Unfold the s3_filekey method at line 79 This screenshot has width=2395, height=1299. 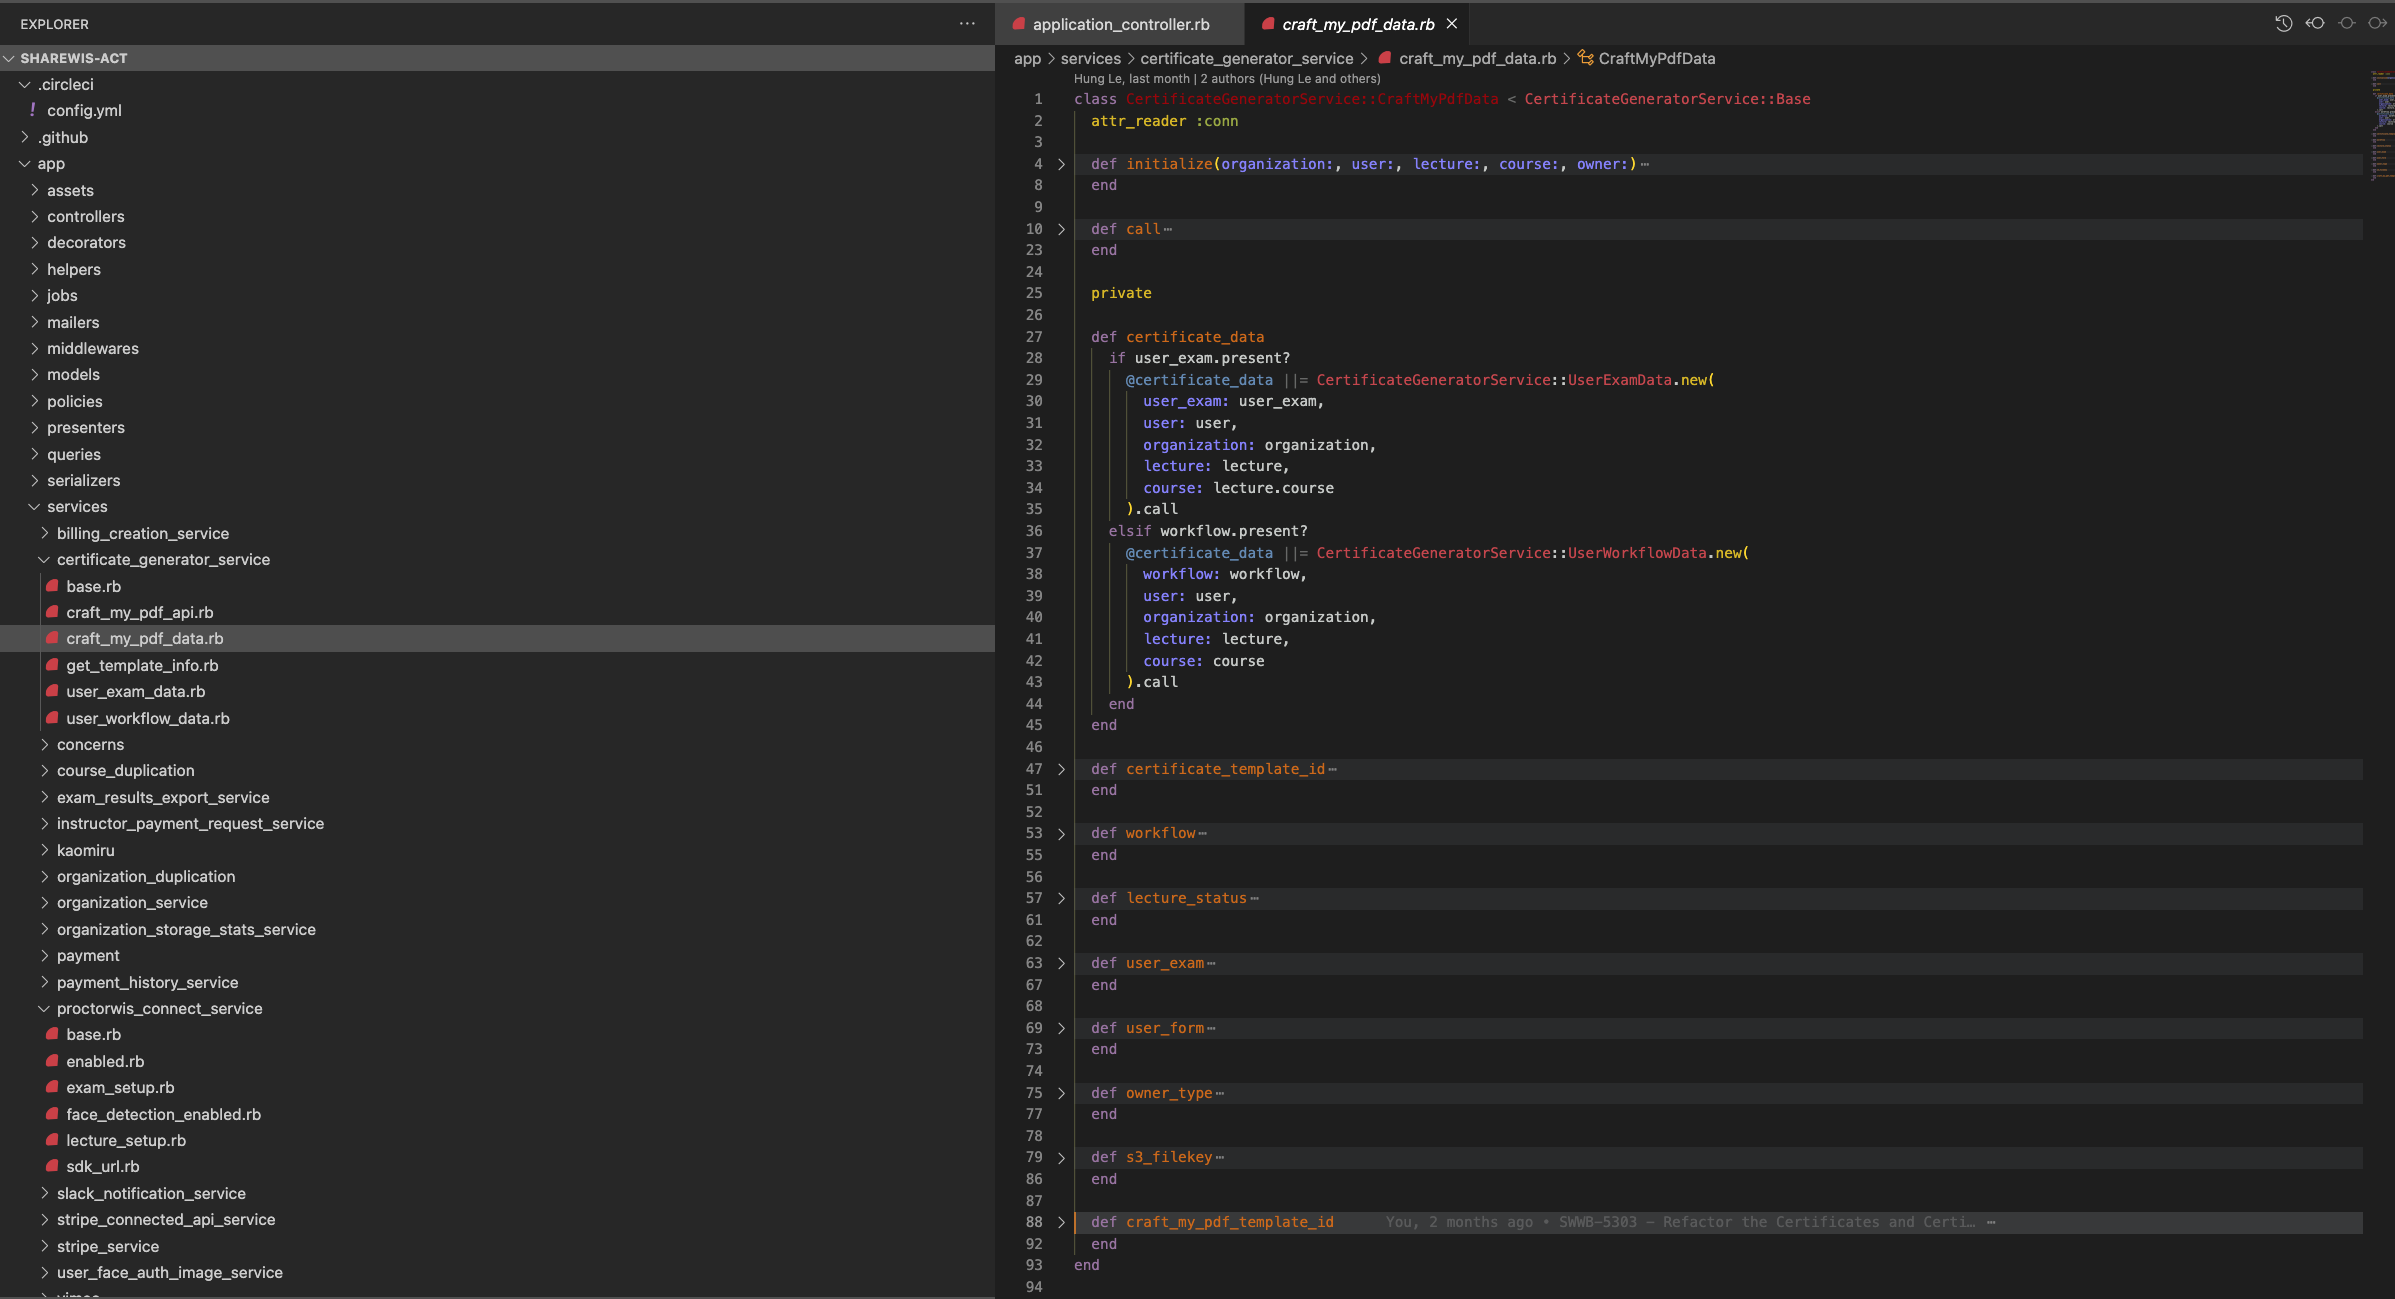point(1062,1157)
